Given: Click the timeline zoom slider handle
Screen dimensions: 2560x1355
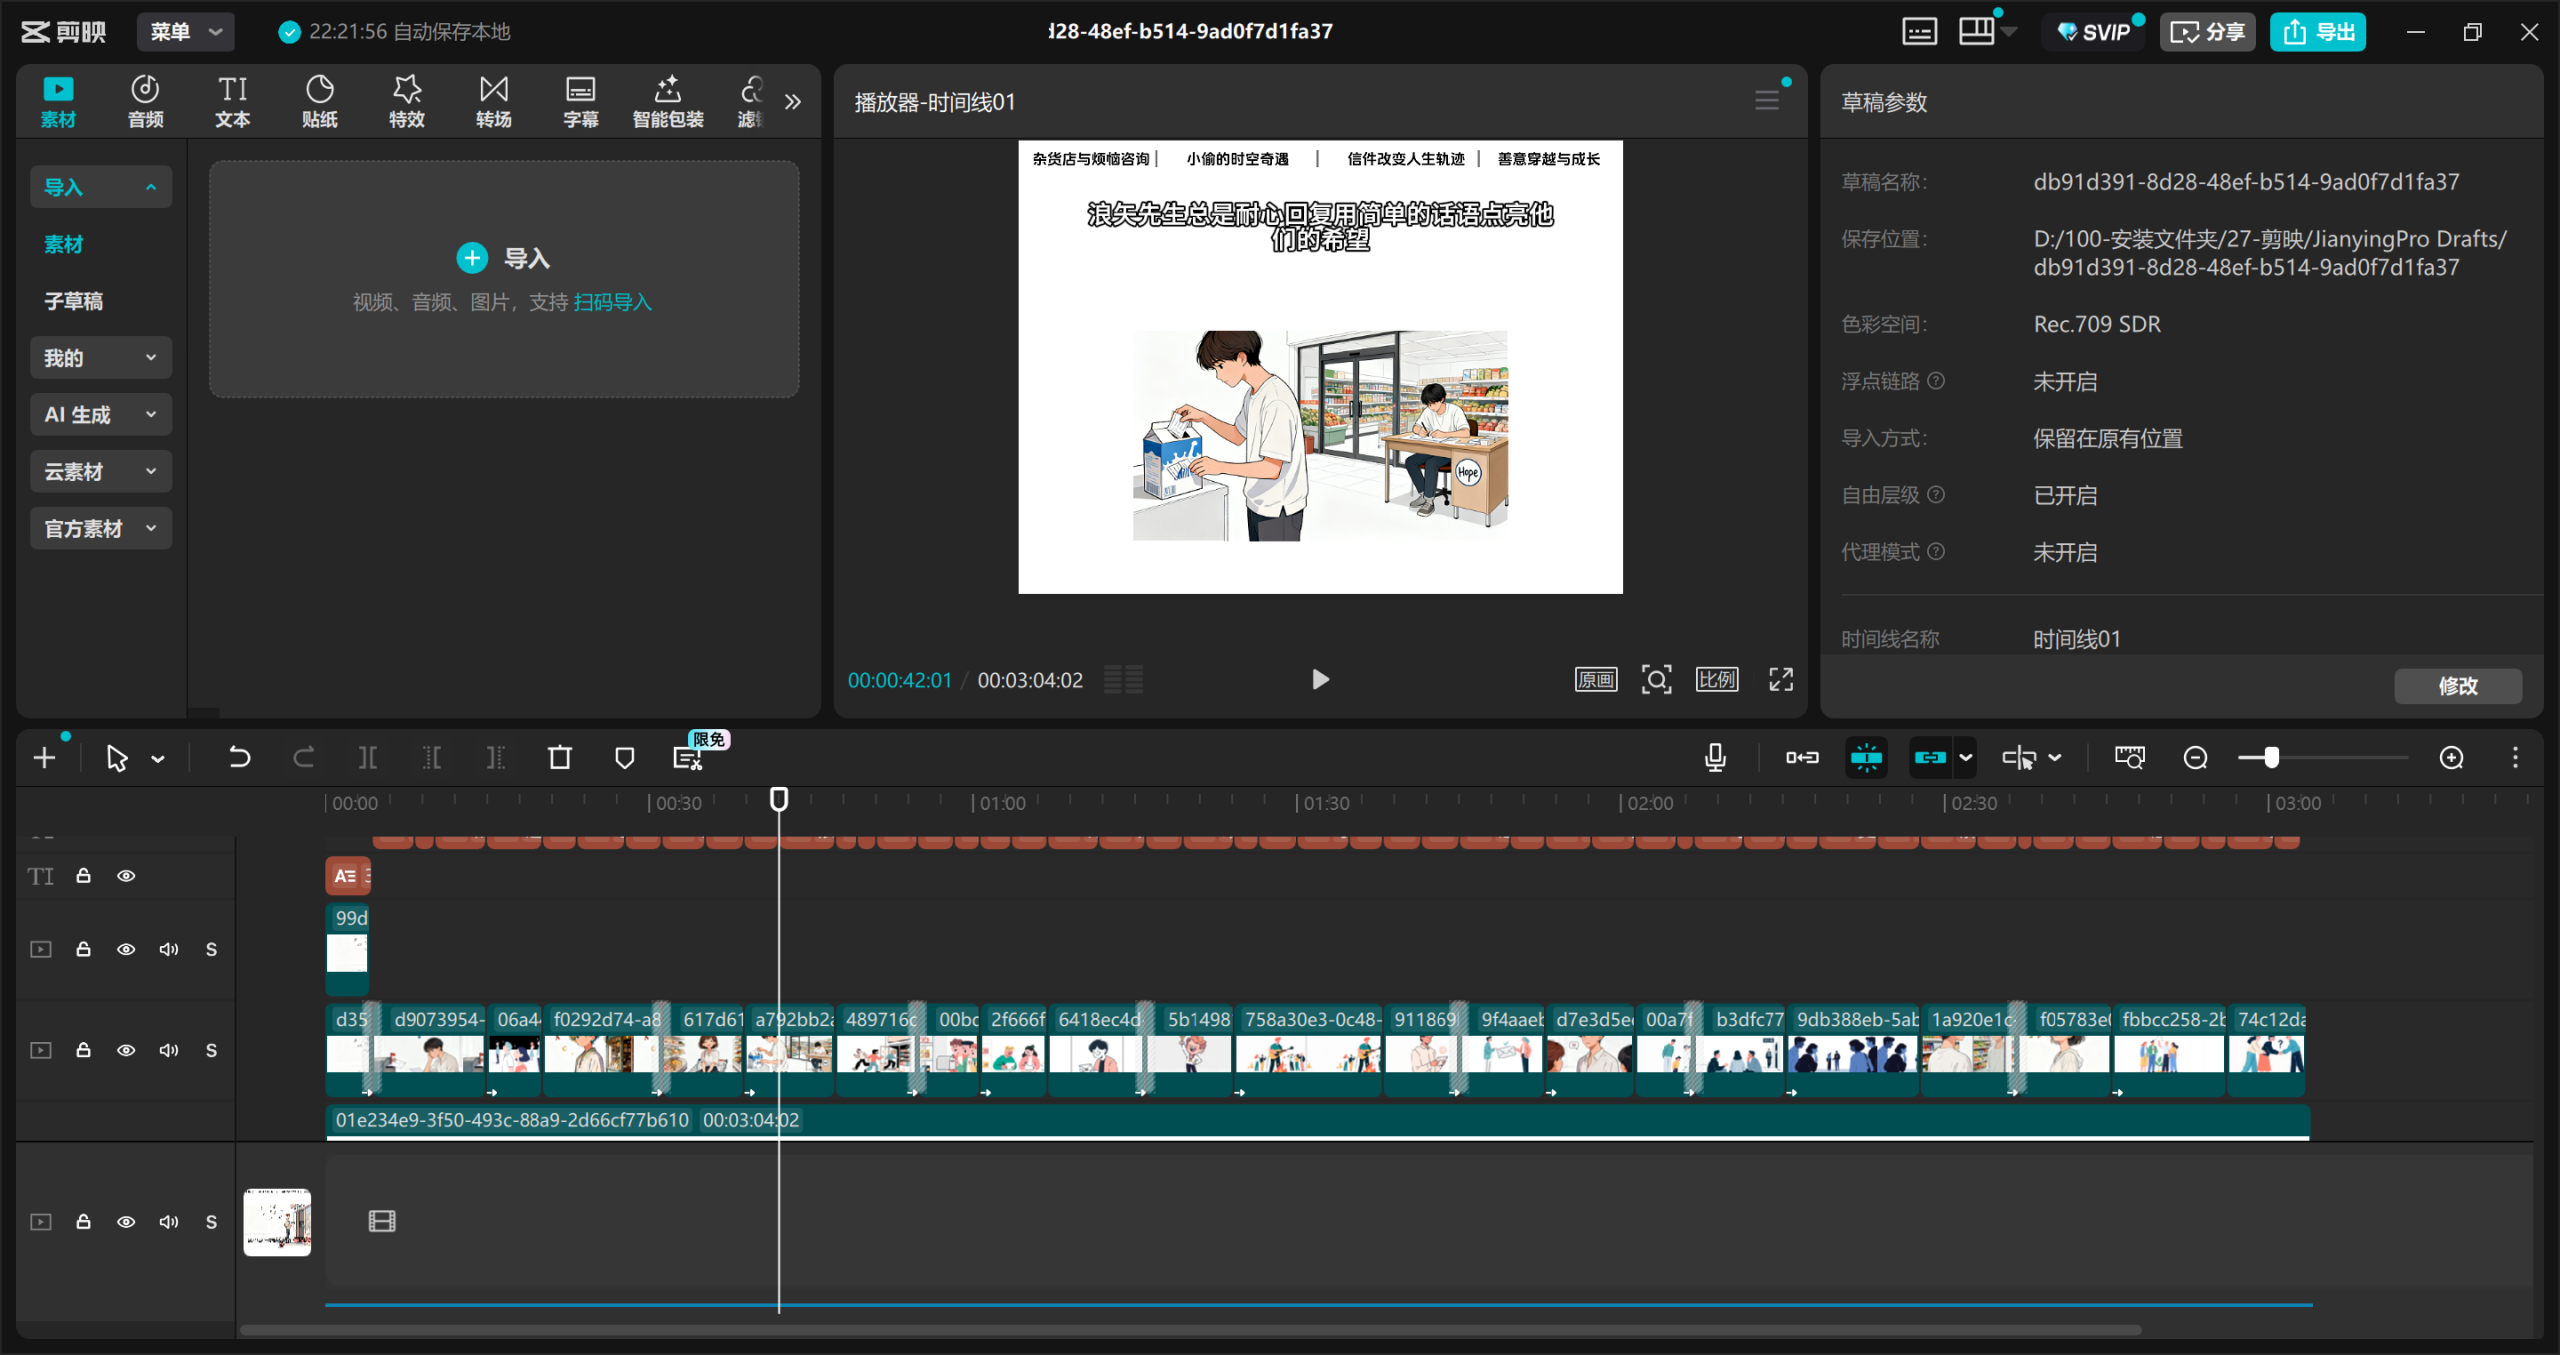Looking at the screenshot, I should click(x=2271, y=758).
